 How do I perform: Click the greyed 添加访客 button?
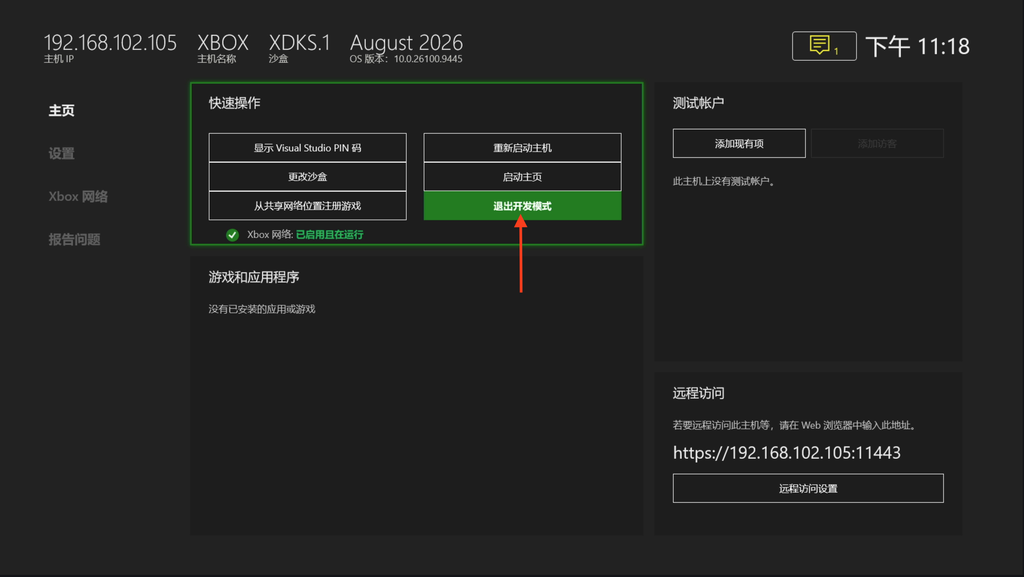point(877,143)
